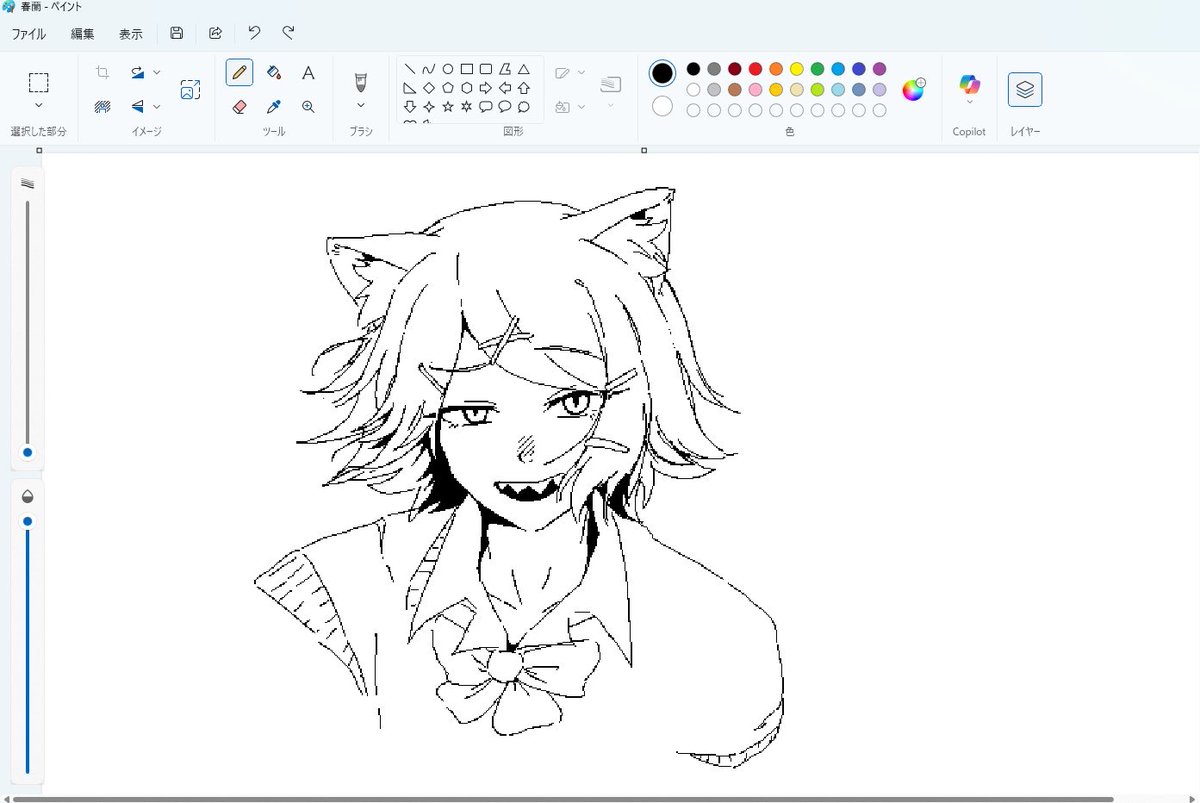
Task: Choose the red color swatch
Action: click(x=755, y=69)
